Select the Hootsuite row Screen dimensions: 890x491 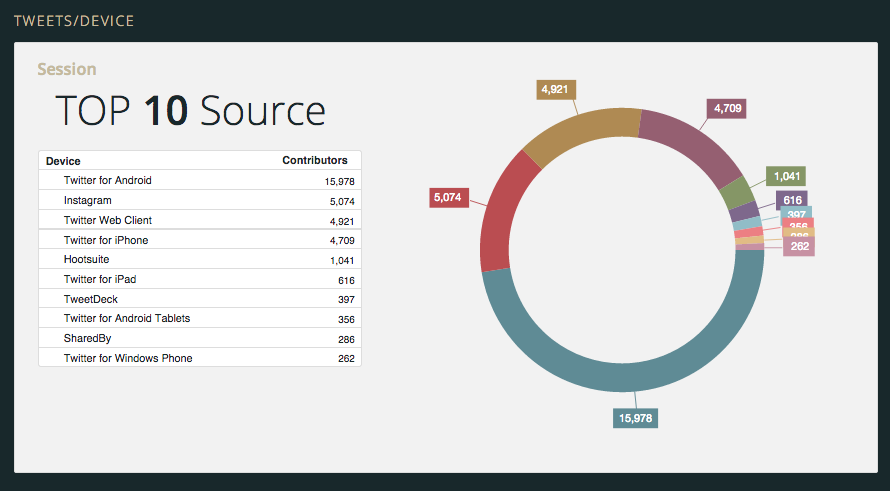(200, 259)
